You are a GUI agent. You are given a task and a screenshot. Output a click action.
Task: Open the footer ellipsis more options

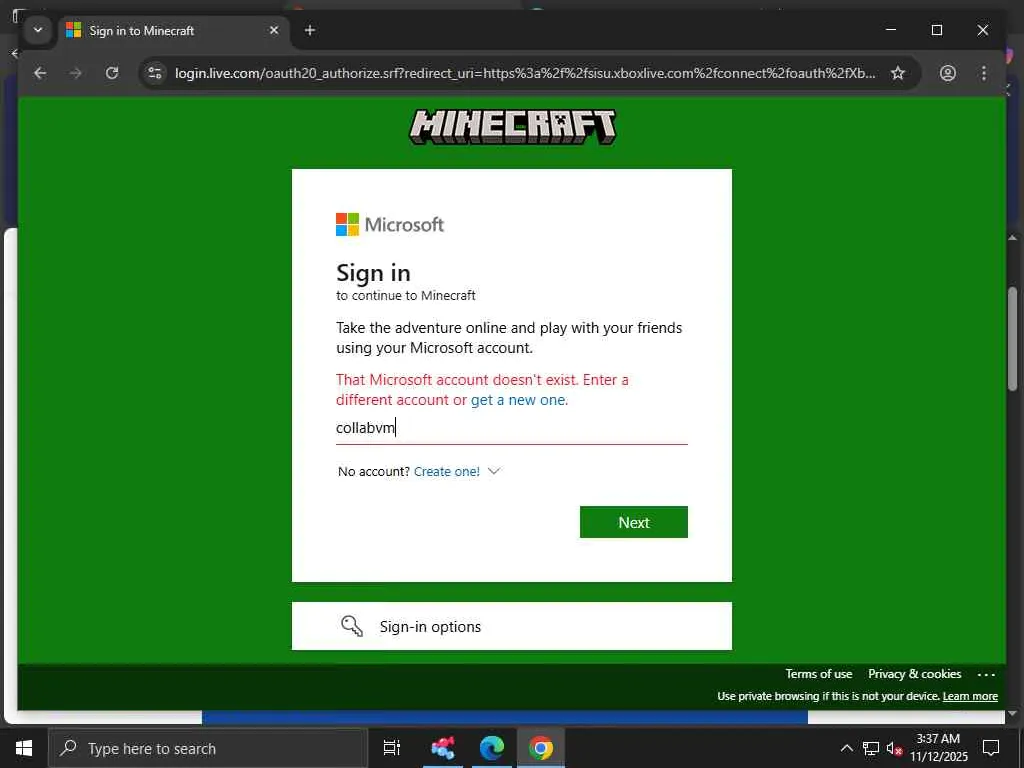(986, 675)
